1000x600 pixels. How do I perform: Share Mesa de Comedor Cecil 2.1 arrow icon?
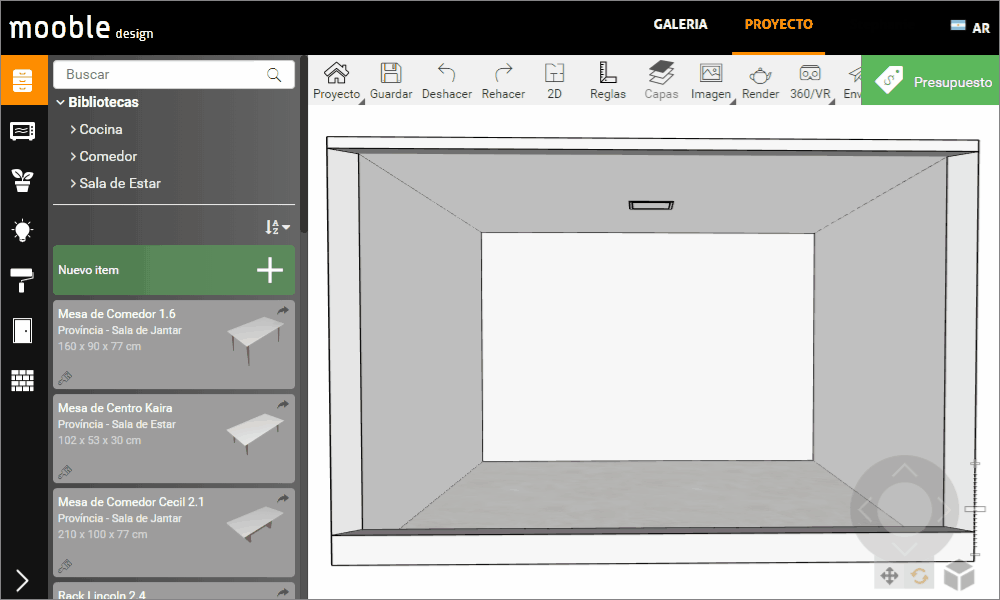tap(283, 498)
